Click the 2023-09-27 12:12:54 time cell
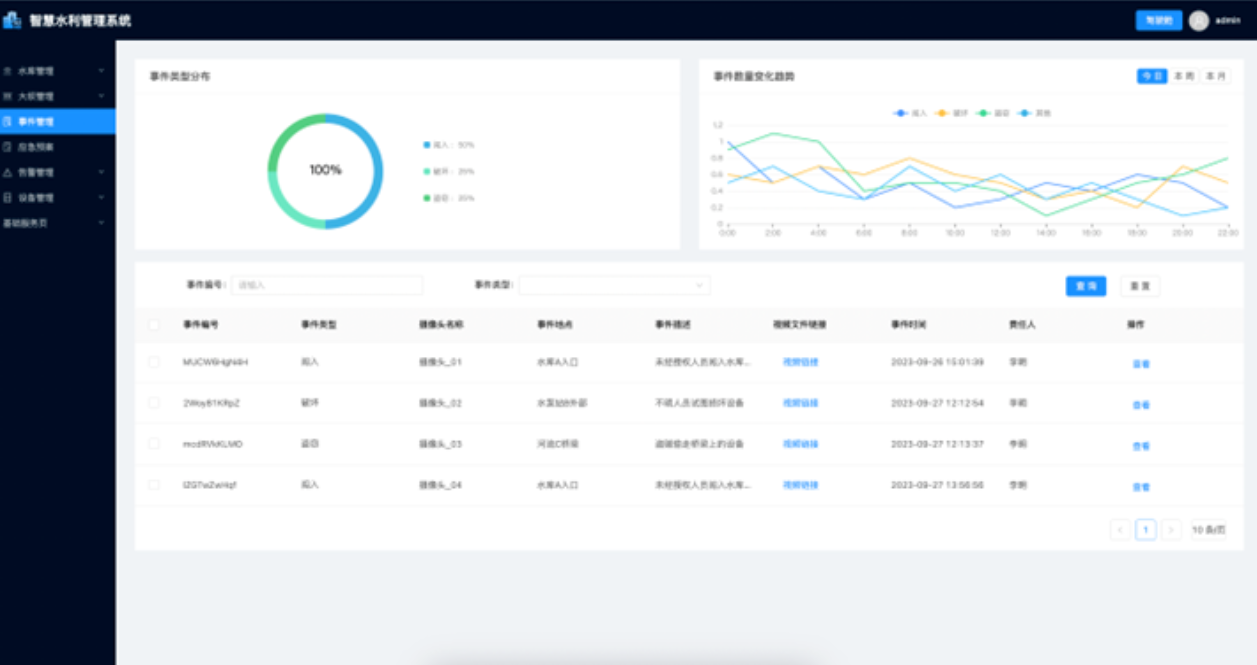This screenshot has width=1257, height=665. [x=937, y=402]
